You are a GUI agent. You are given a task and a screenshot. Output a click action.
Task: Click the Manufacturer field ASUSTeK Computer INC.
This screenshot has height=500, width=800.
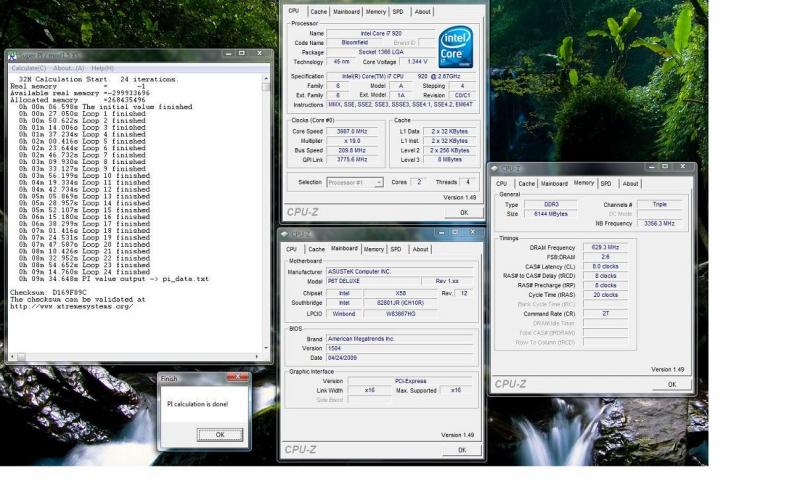pyautogui.click(x=399, y=272)
